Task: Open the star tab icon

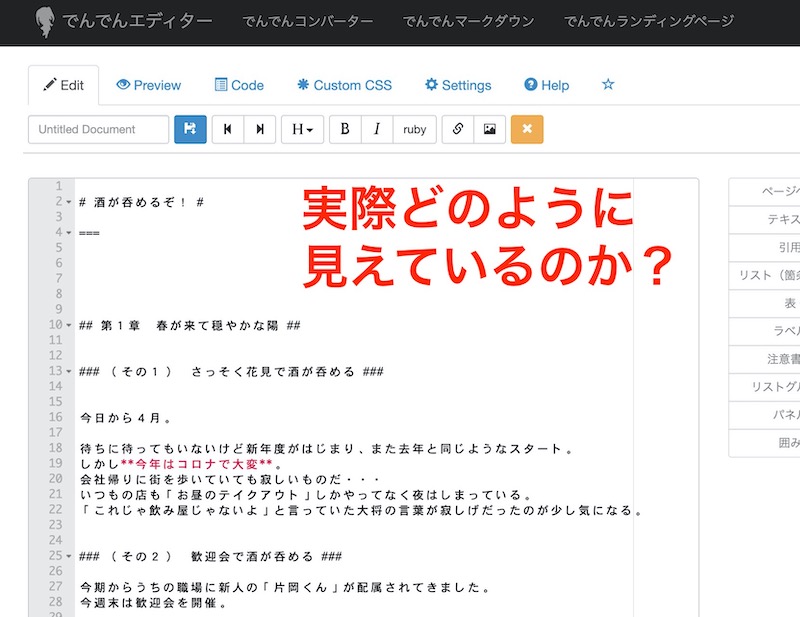Action: tap(608, 85)
